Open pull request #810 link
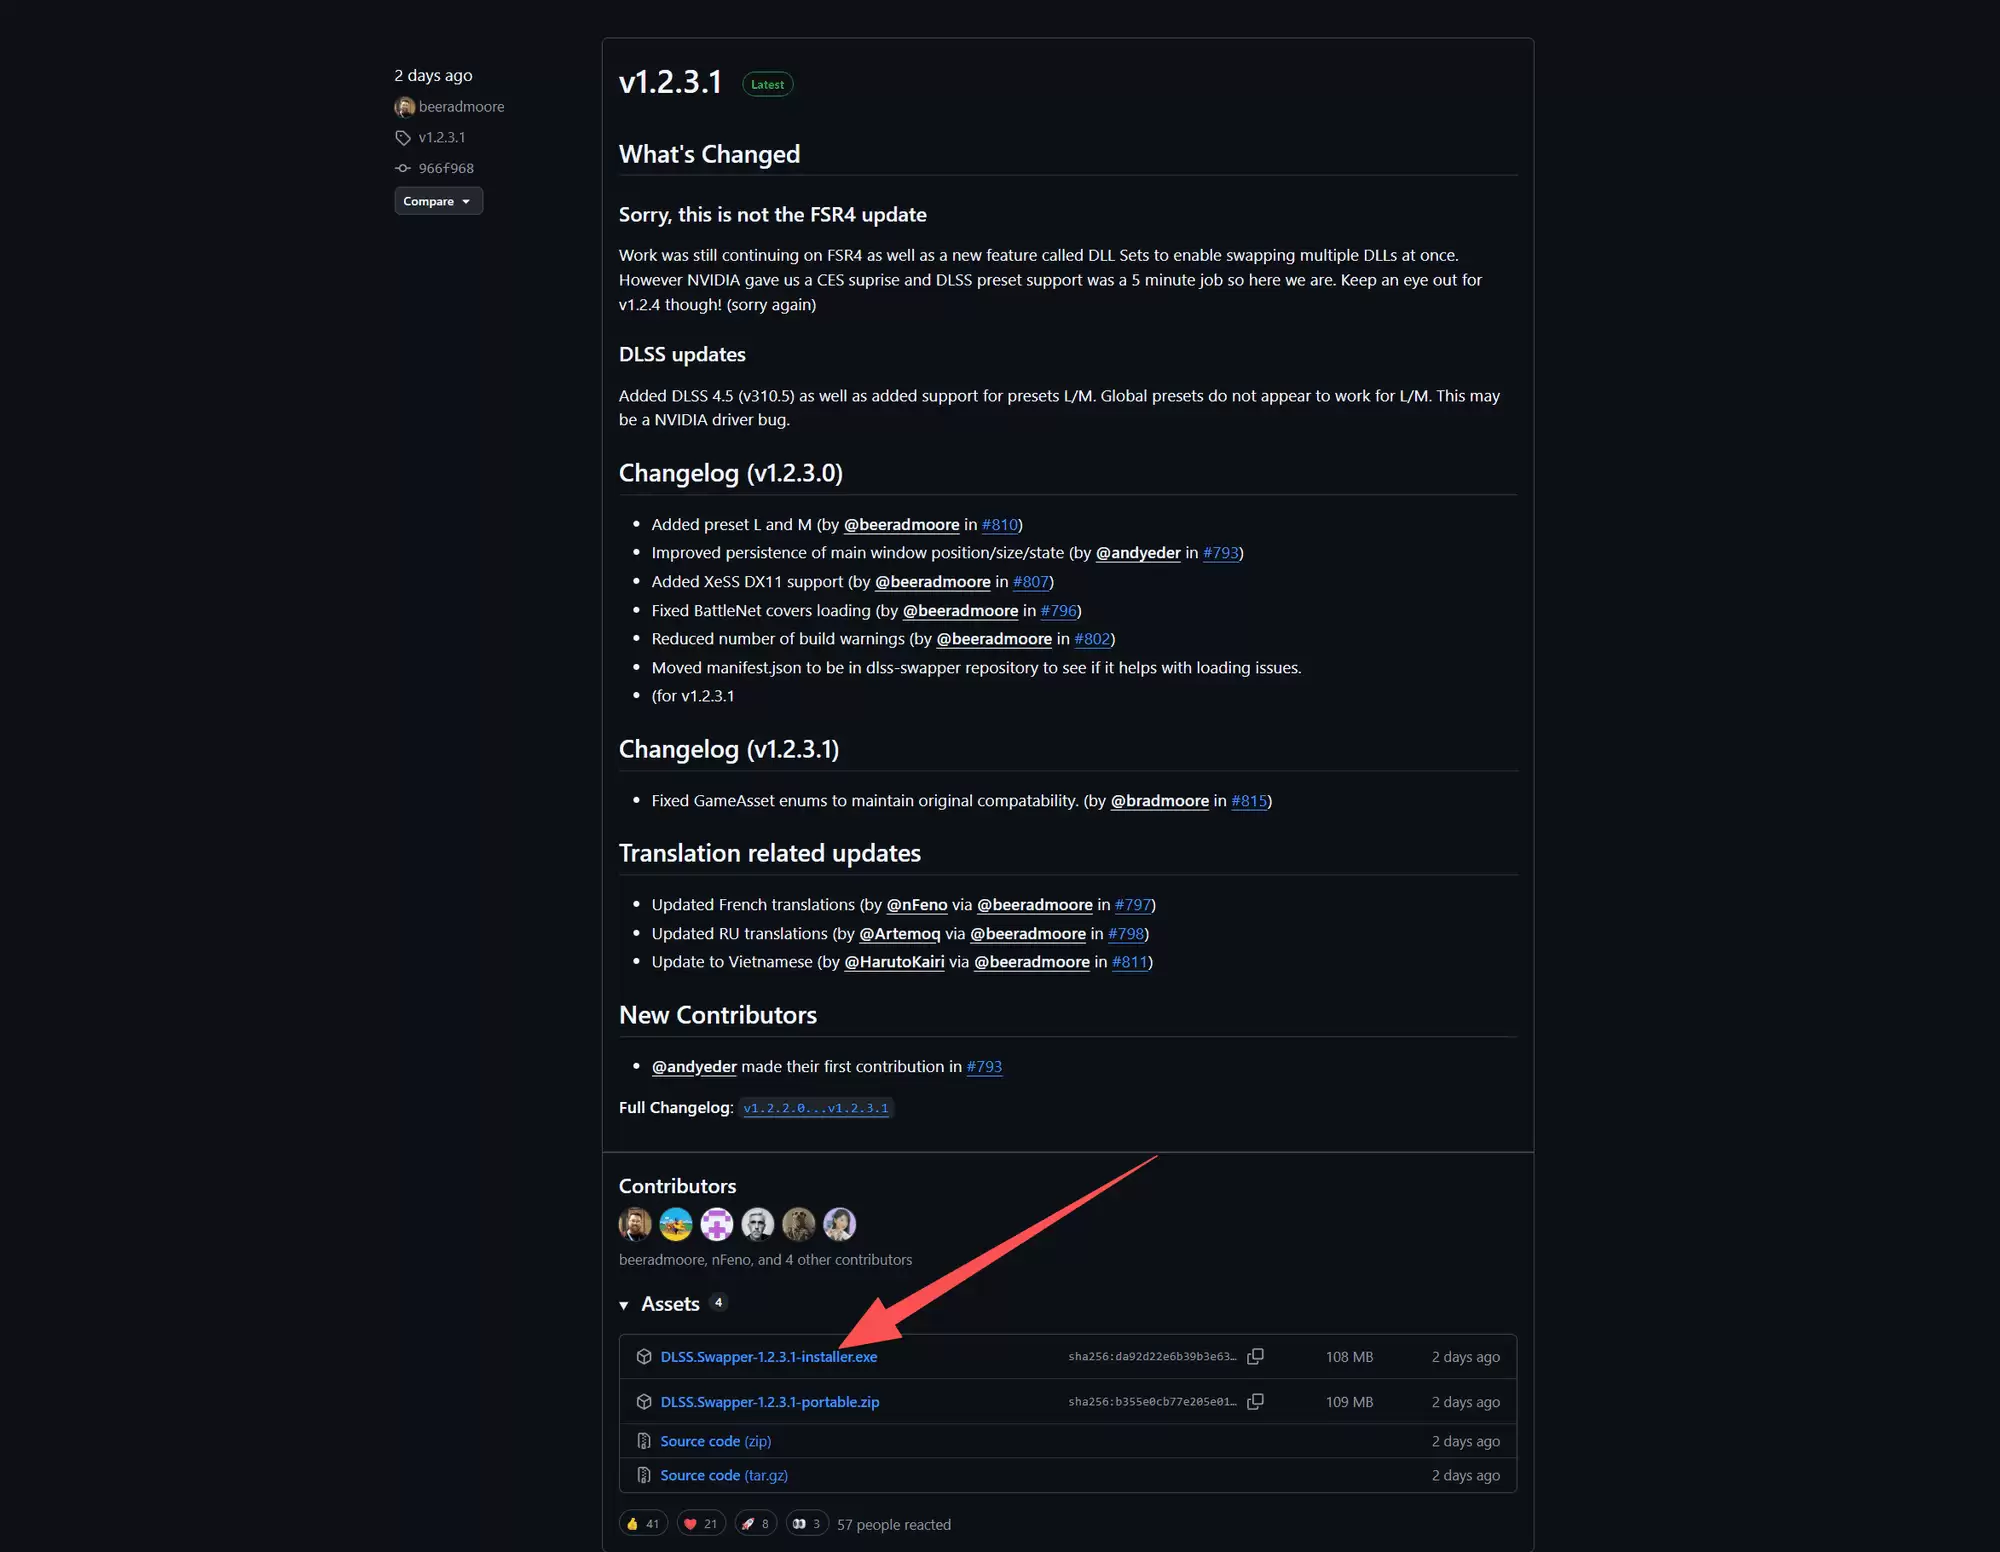Viewport: 2000px width, 1552px height. coord(999,525)
